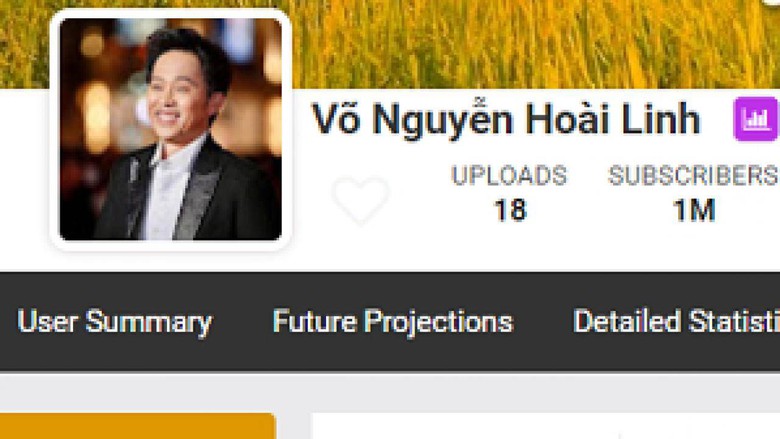Click the white content card below the tabs
This screenshot has height=439, width=780.
click(545, 426)
